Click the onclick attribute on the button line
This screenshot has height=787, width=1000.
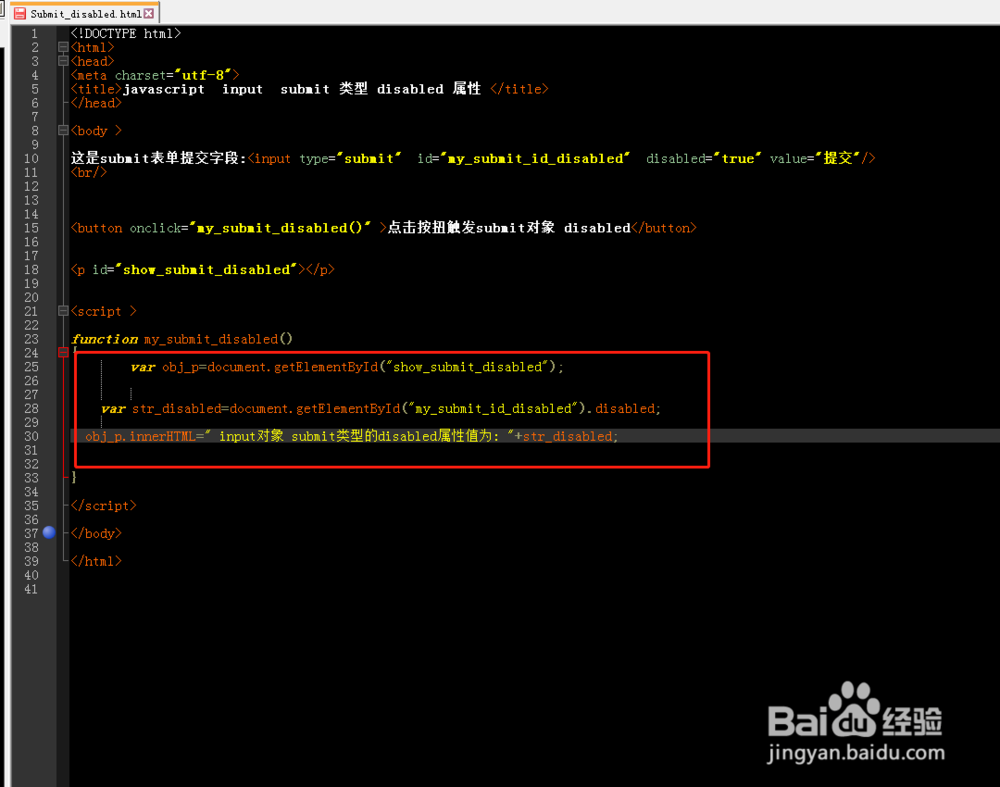(250, 228)
